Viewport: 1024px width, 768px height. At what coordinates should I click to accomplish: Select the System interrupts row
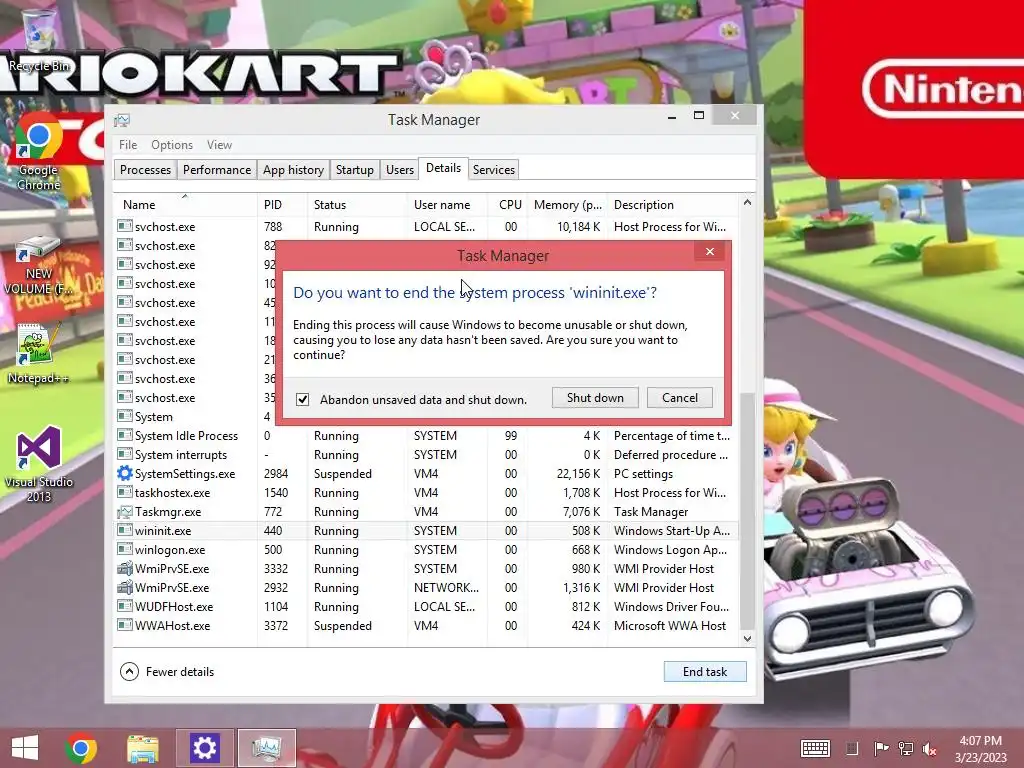[426, 455]
